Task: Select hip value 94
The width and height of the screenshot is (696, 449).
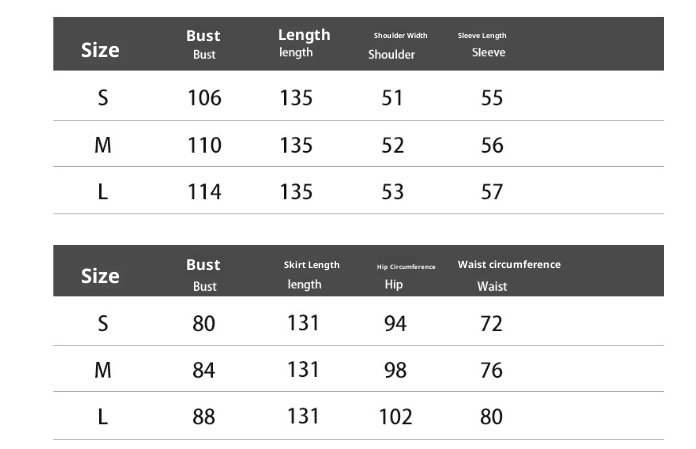Action: pyautogui.click(x=395, y=324)
